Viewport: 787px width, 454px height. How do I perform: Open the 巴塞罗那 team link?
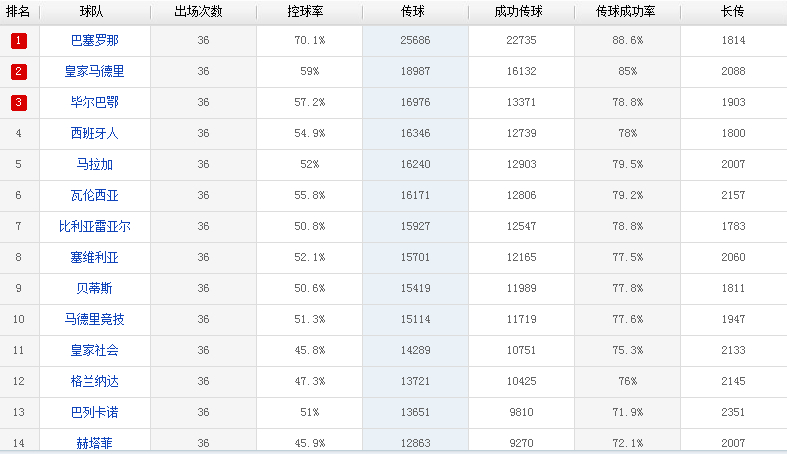pos(94,41)
